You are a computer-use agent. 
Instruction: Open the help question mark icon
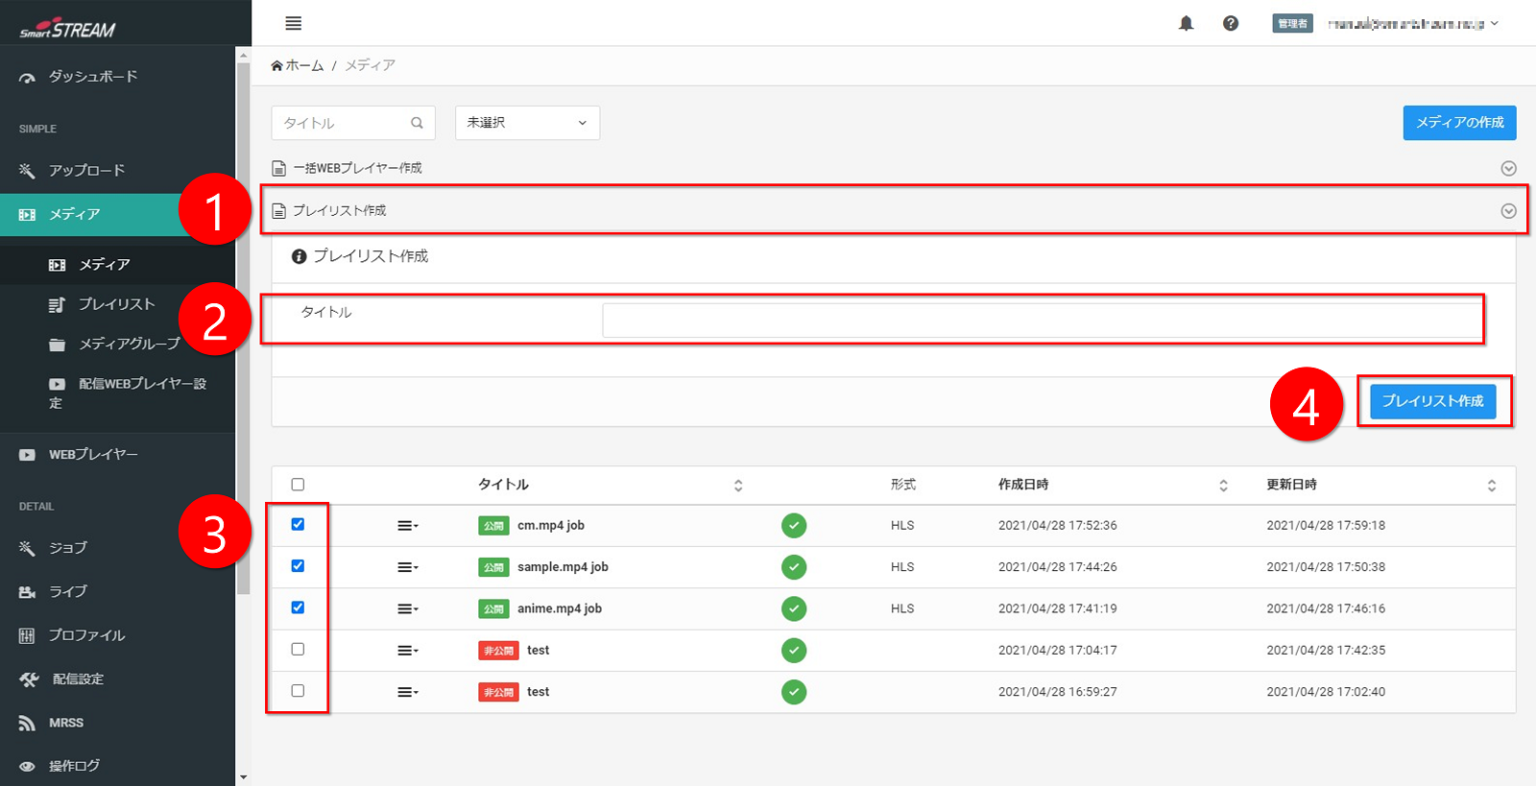tap(1231, 23)
